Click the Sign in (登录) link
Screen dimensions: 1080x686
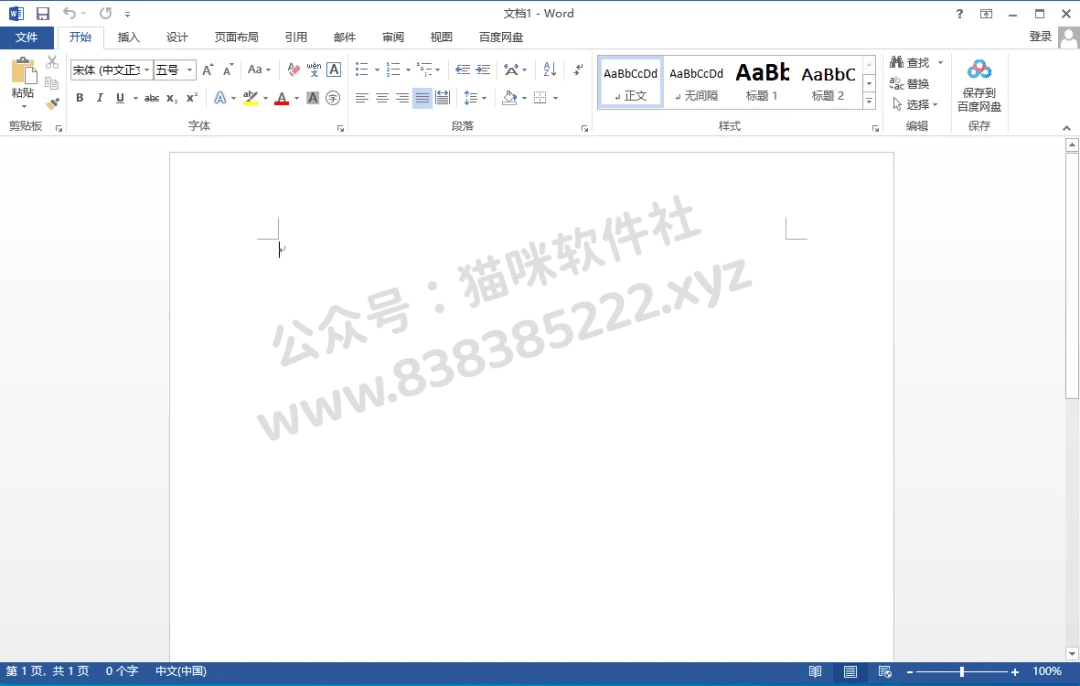coord(1040,37)
